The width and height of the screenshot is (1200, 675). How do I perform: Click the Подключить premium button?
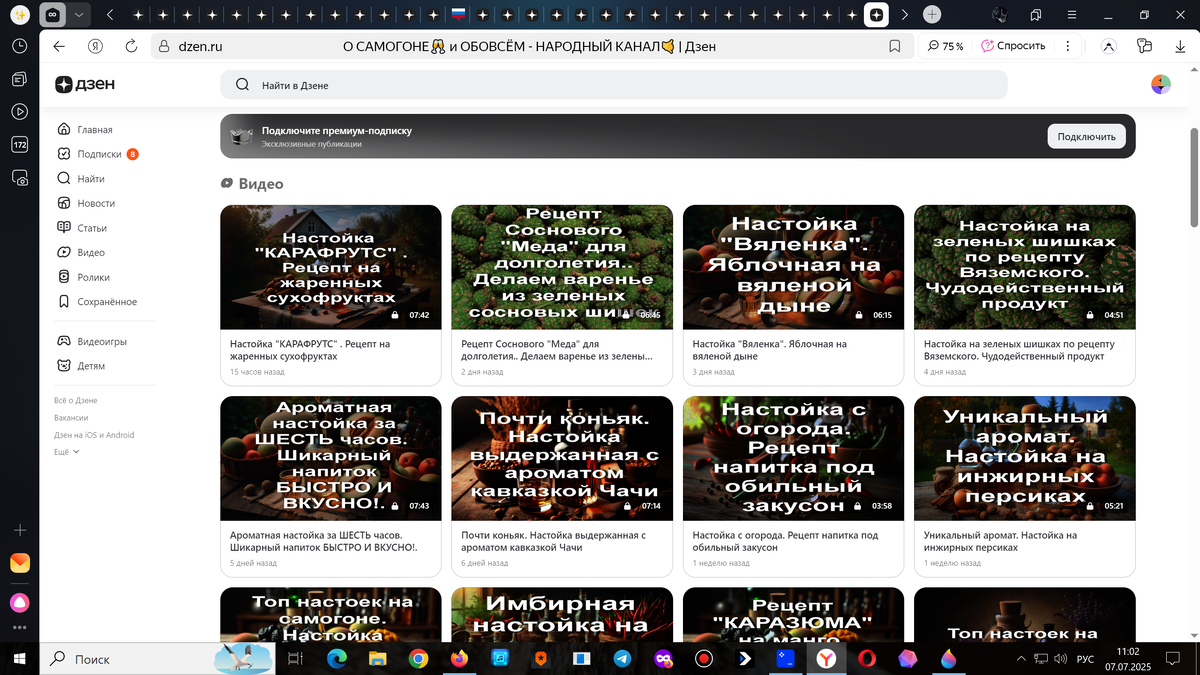tap(1087, 136)
